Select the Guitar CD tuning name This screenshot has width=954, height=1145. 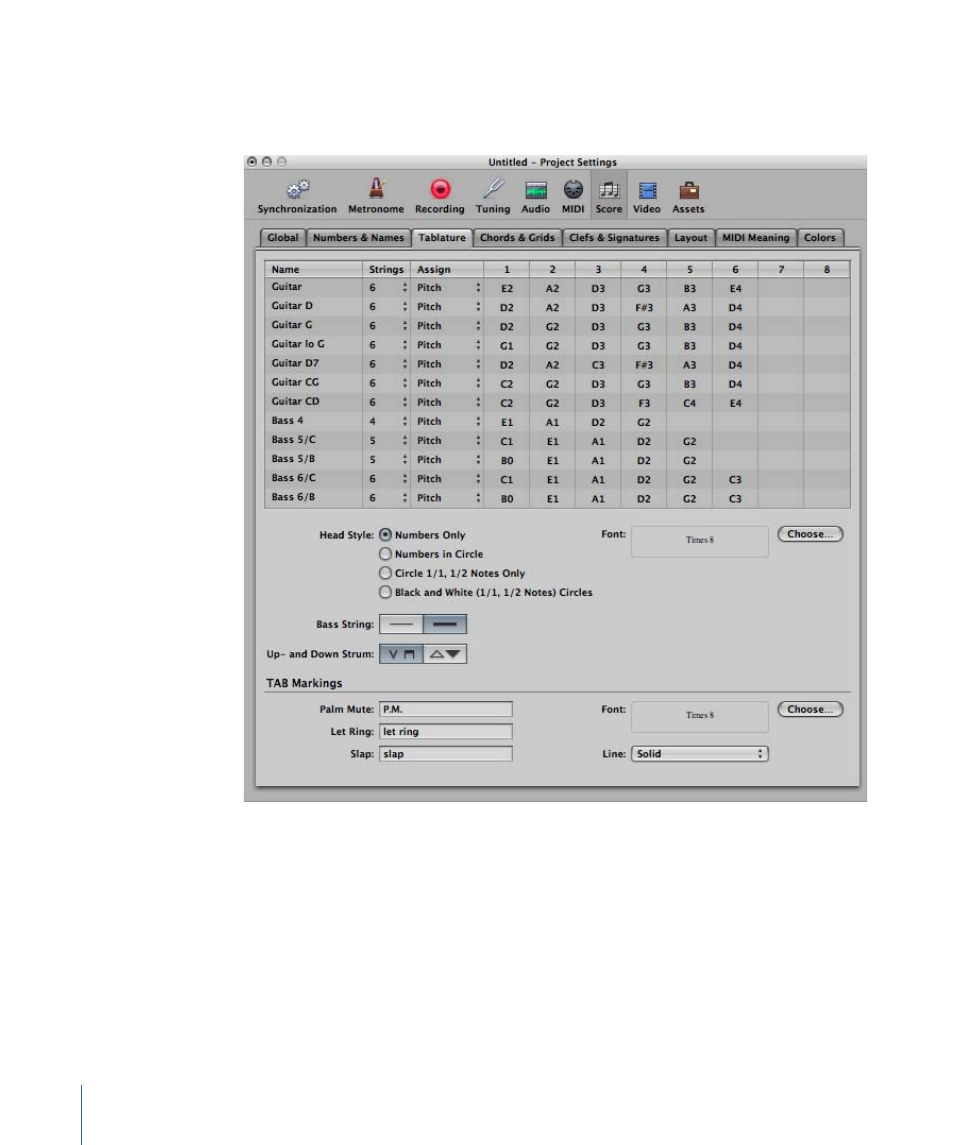pyautogui.click(x=295, y=401)
